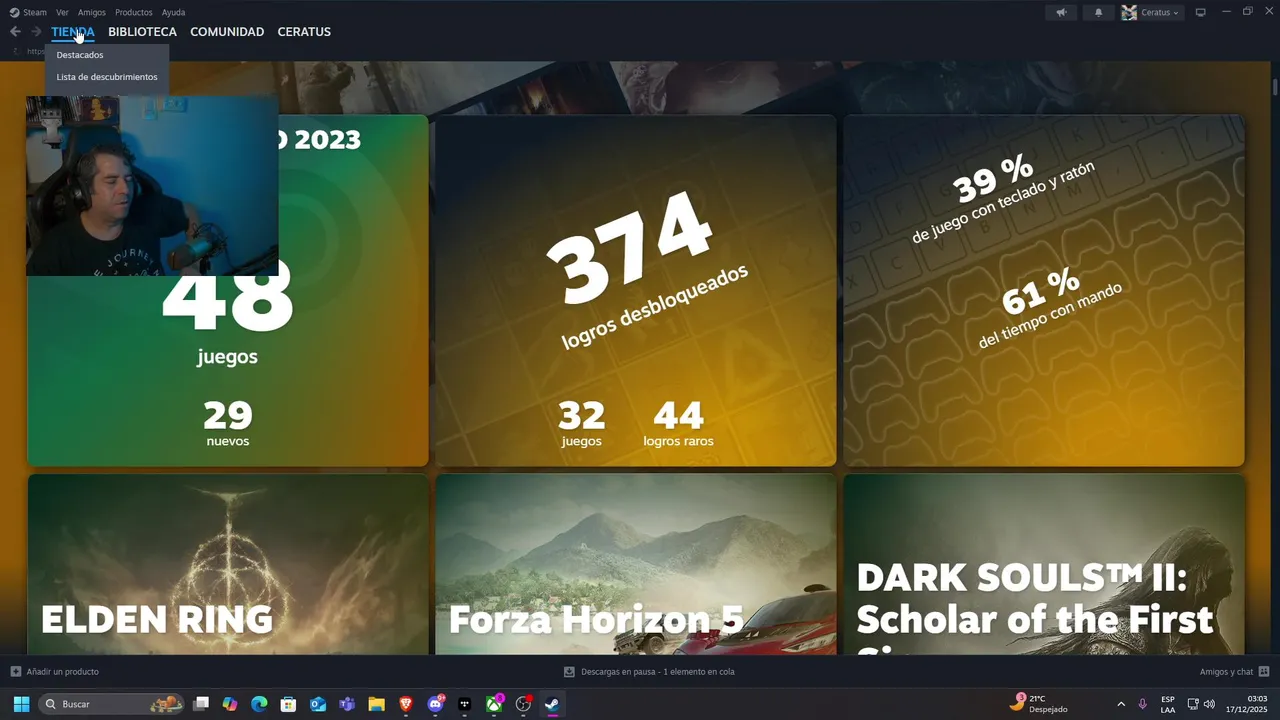The image size is (1280, 720).
Task: Open the black TIDAL taskbar icon
Action: [464, 704]
